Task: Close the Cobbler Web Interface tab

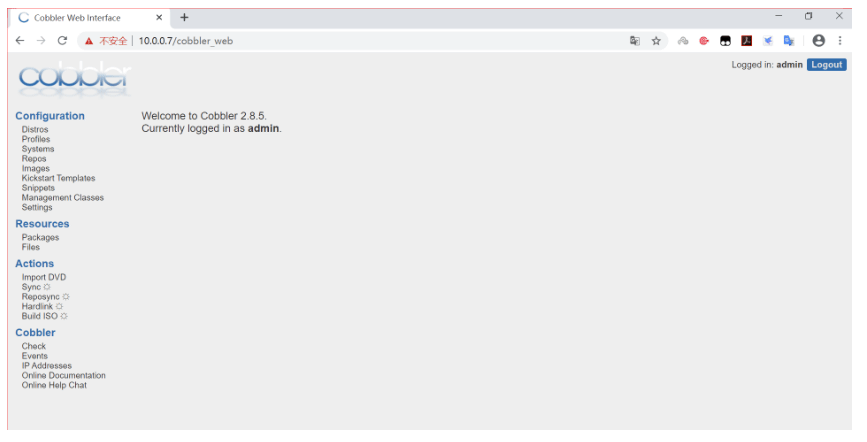Action: [159, 18]
